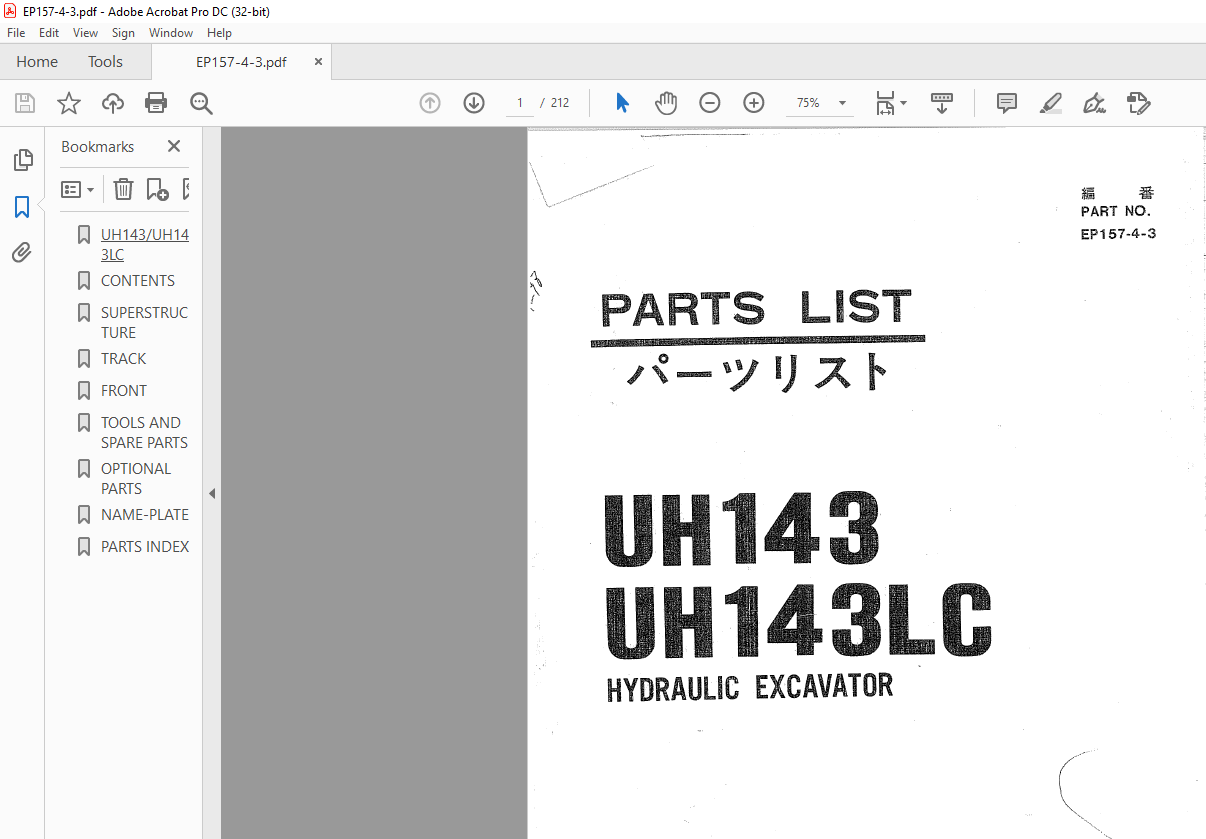This screenshot has width=1206, height=839.
Task: Open TOOLS AND SPARE PARTS bookmark
Action: click(145, 433)
